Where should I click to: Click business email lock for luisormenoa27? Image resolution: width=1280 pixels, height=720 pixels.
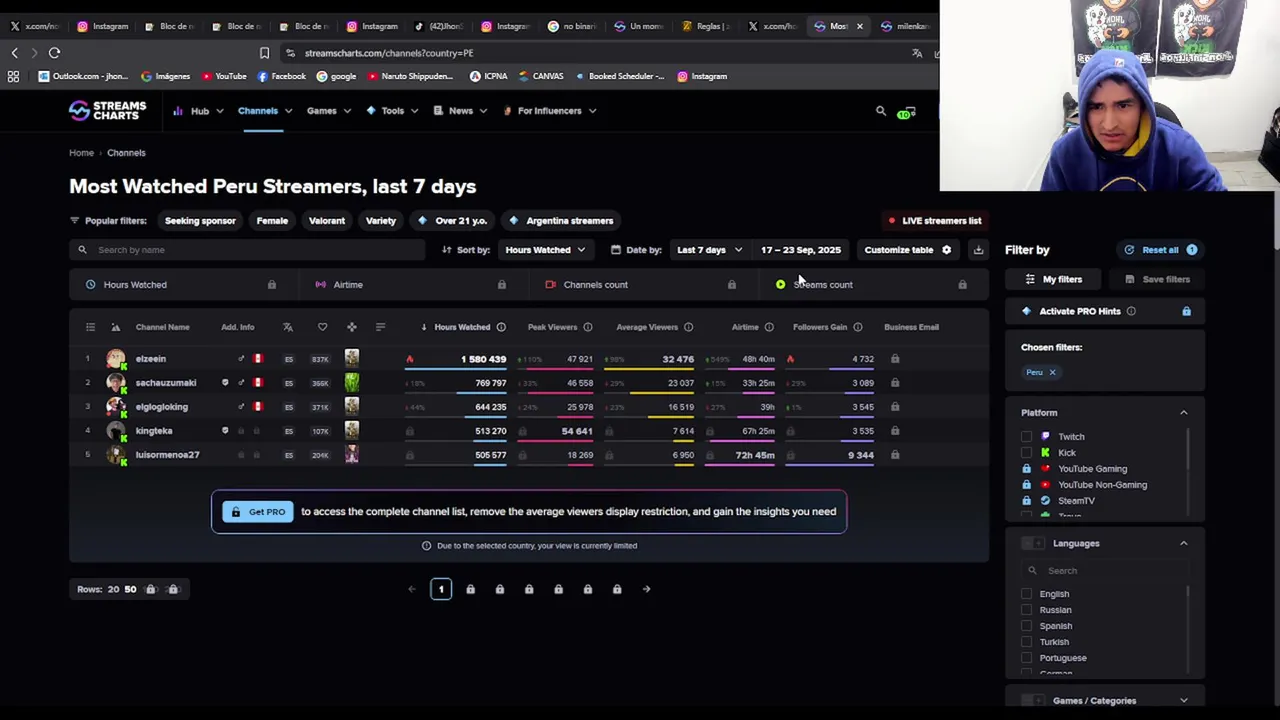point(895,455)
